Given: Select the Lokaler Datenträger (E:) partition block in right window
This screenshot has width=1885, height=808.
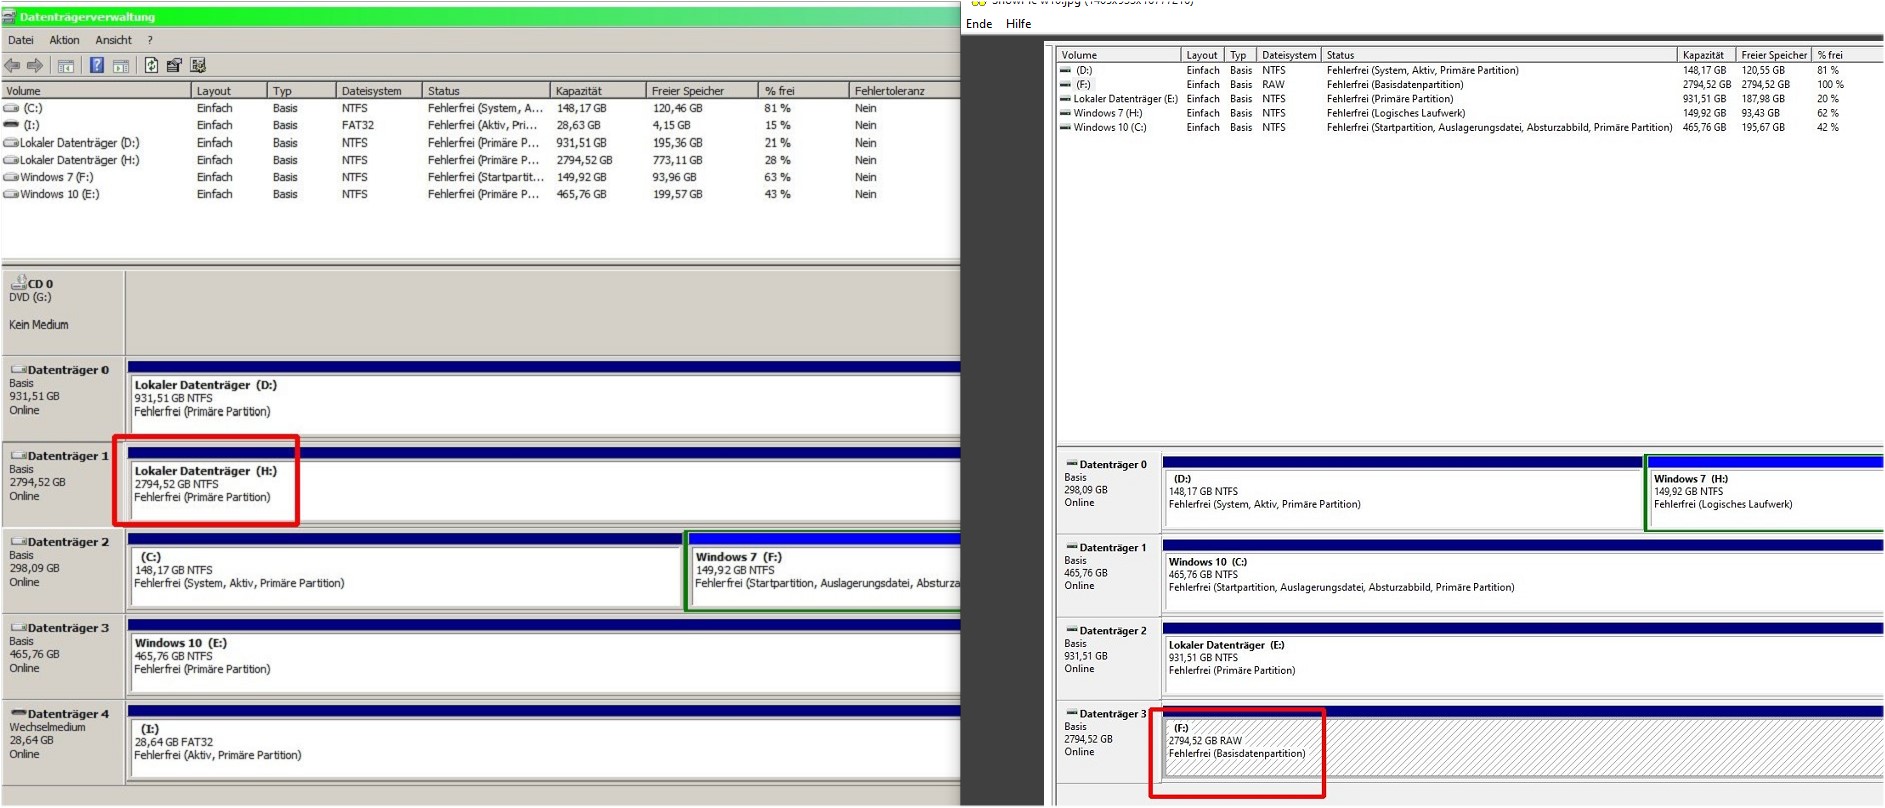Looking at the screenshot, I should (x=1523, y=663).
